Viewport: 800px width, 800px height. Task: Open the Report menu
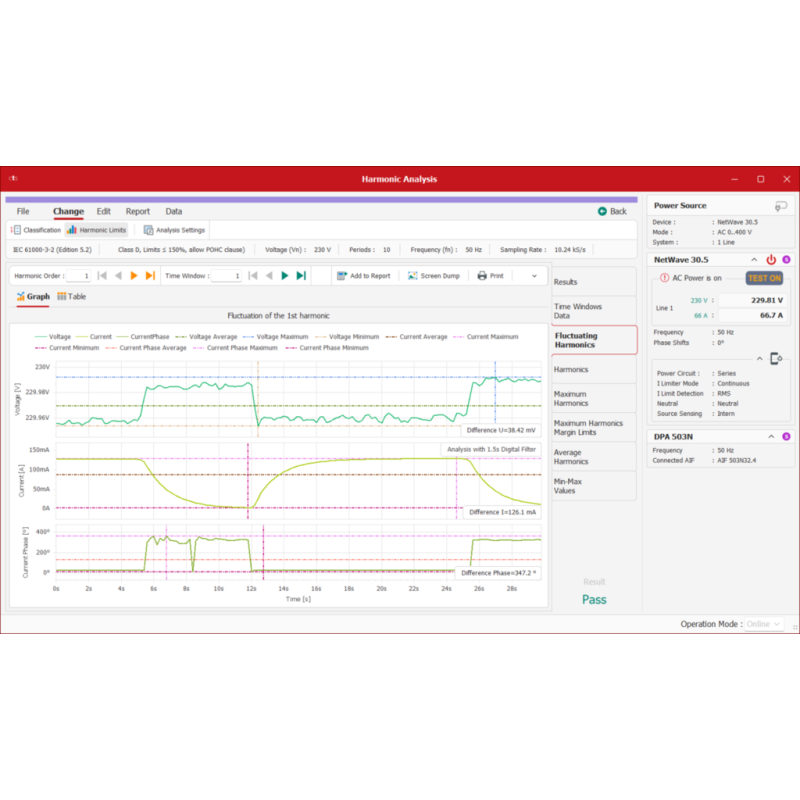137,211
